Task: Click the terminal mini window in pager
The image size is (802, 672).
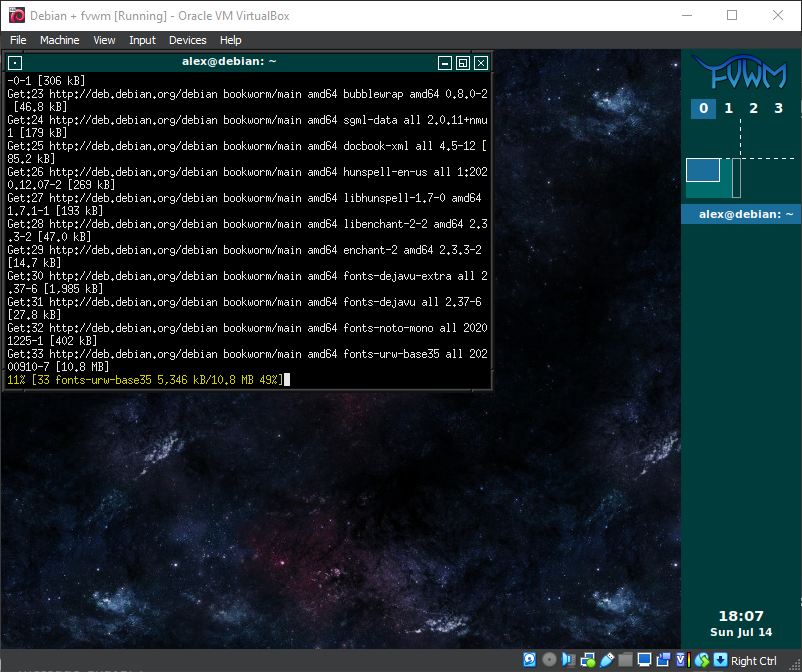Action: pos(703,170)
